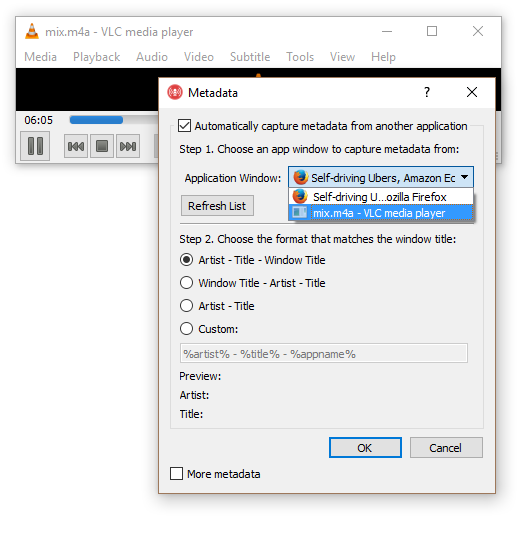This screenshot has height=546, width=518.
Task: Click the Metadata dialog red broadcast icon
Action: pos(175,92)
